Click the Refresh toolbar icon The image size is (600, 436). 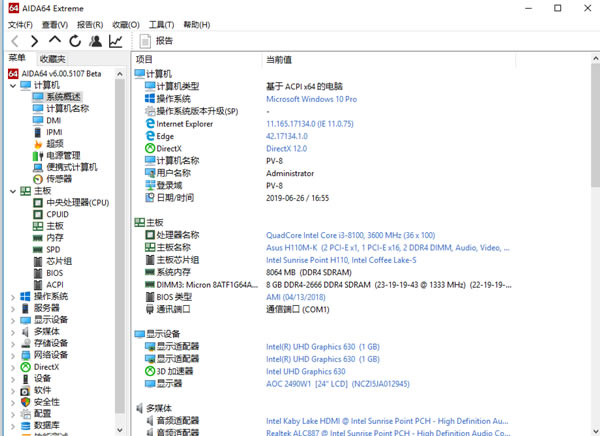(x=76, y=41)
